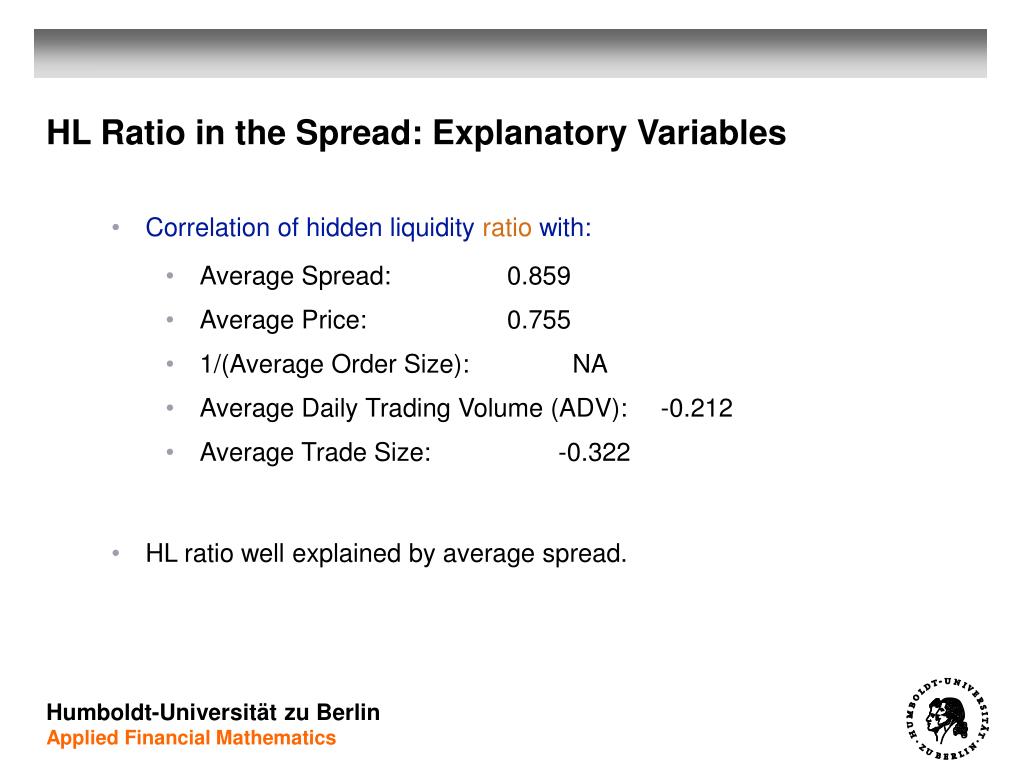Click the value -0.322
The height and width of the screenshot is (768, 1024).
pos(594,453)
